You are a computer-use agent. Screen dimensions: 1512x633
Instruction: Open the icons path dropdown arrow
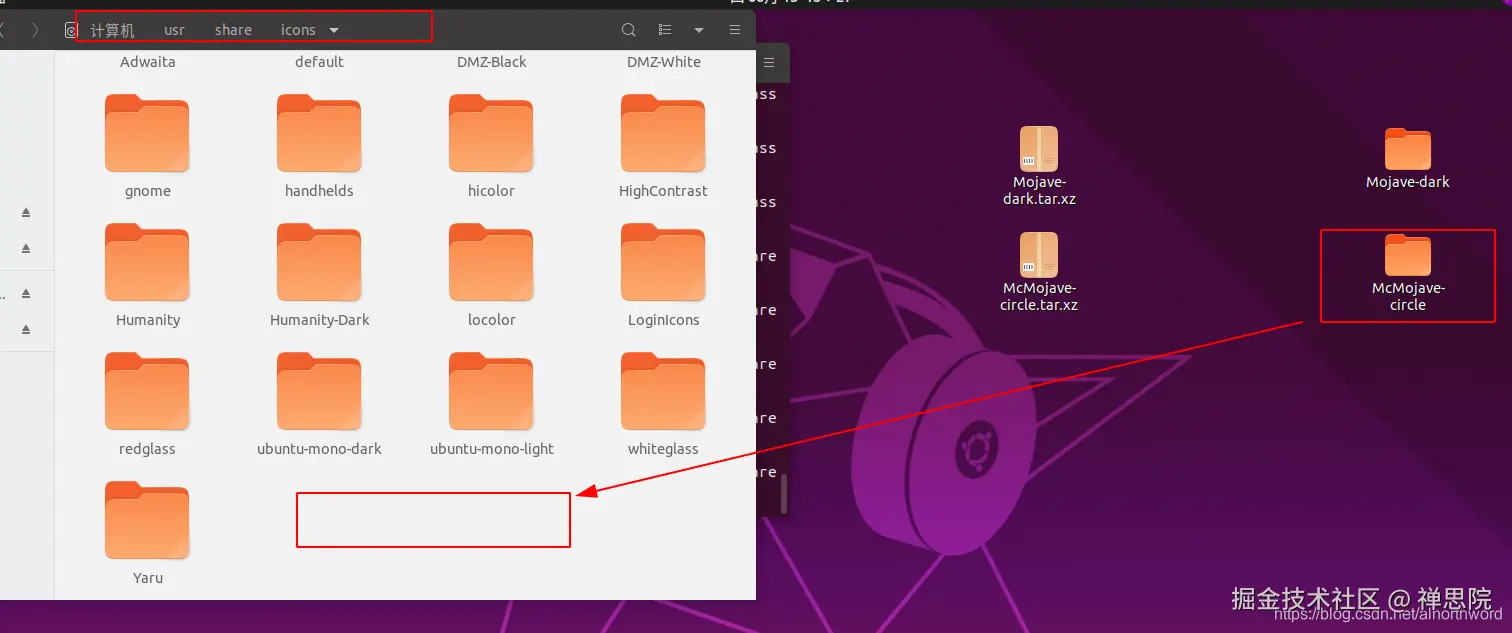334,30
